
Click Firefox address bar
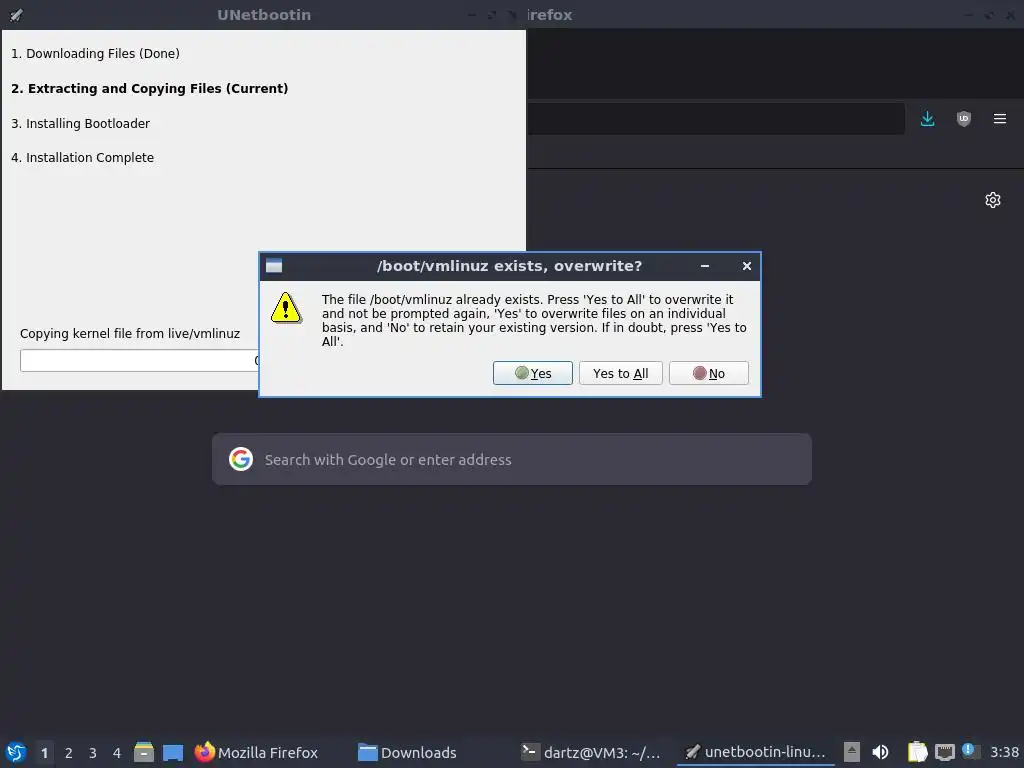pyautogui.click(x=716, y=119)
